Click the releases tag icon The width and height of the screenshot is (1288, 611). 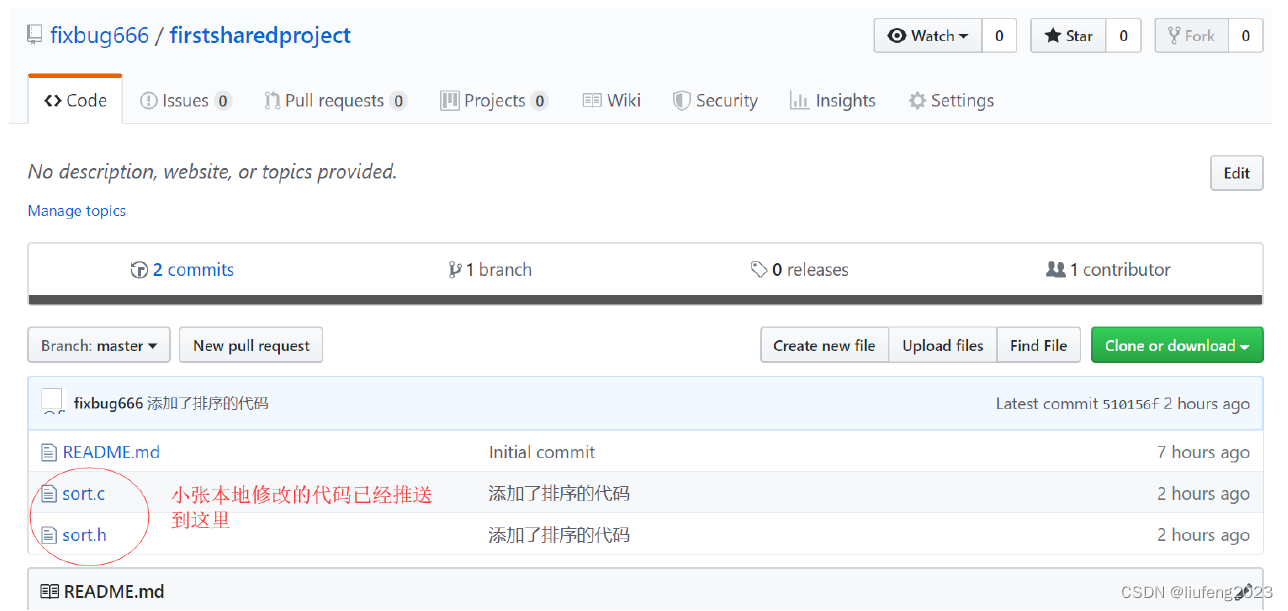pos(759,270)
